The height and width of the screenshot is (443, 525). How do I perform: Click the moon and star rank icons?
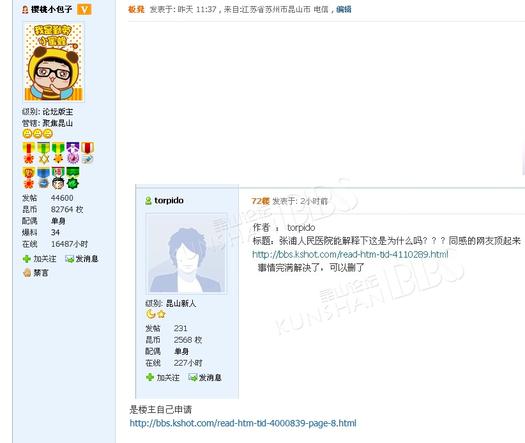(156, 314)
